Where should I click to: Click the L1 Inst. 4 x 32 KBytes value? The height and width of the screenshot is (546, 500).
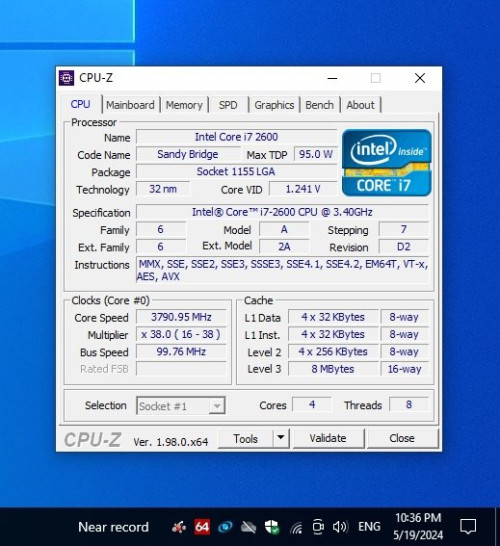click(x=333, y=334)
